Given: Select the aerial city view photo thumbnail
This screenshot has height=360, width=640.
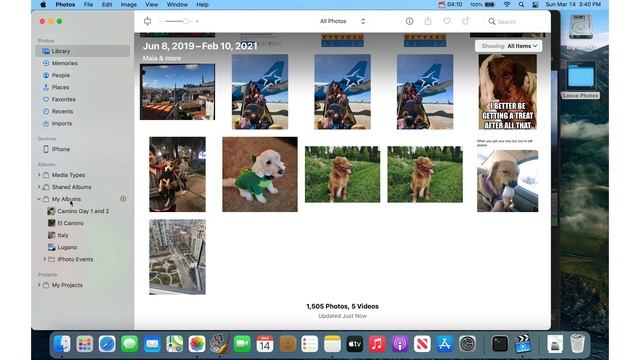Looking at the screenshot, I should (178, 257).
